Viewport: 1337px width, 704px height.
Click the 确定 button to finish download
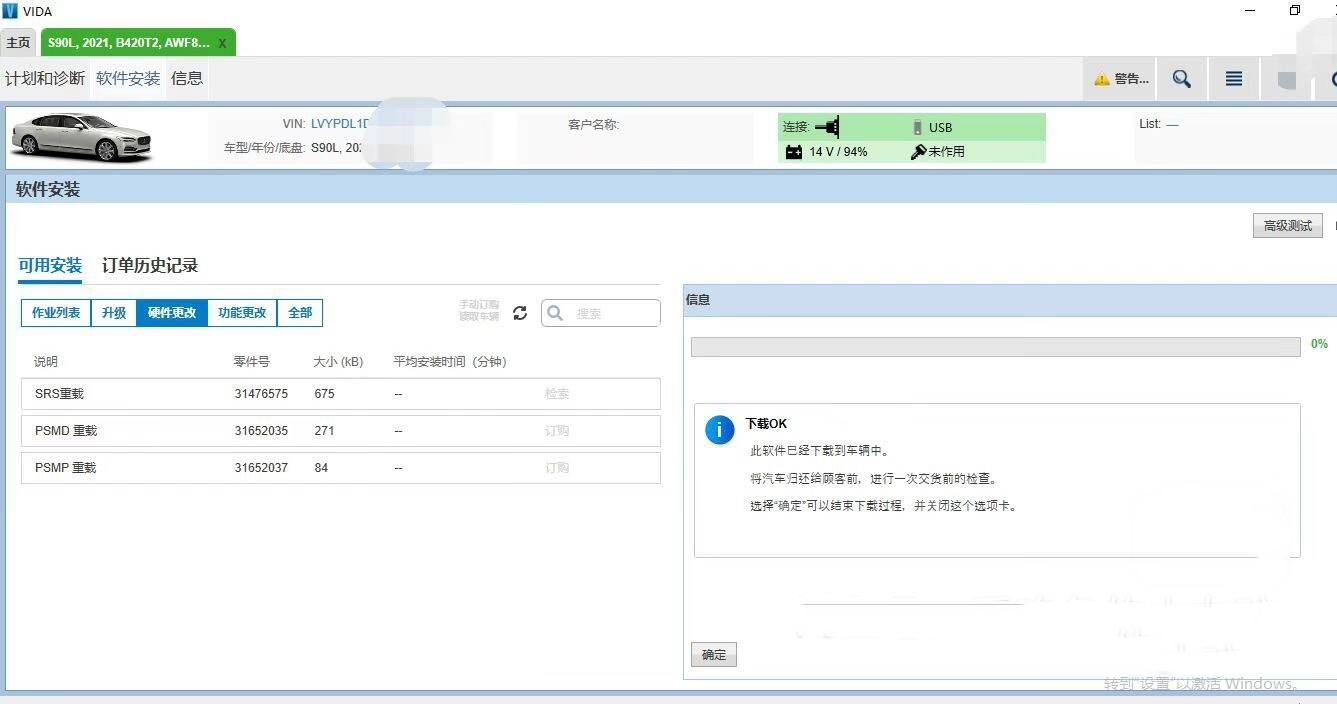(714, 655)
